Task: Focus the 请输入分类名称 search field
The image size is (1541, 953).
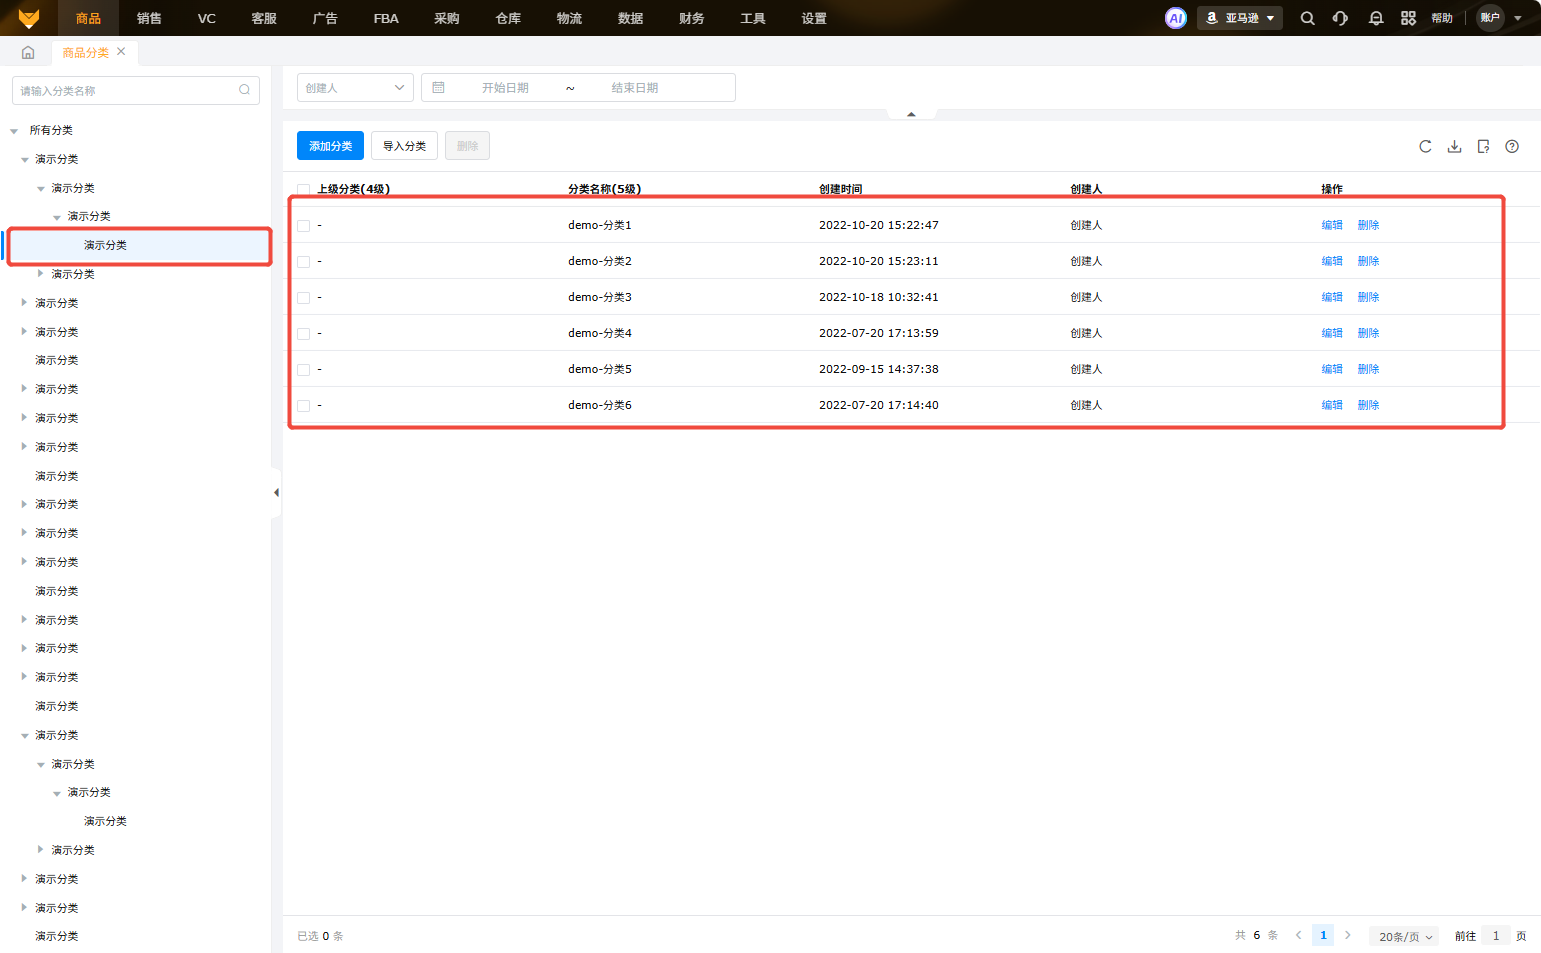Action: point(136,90)
